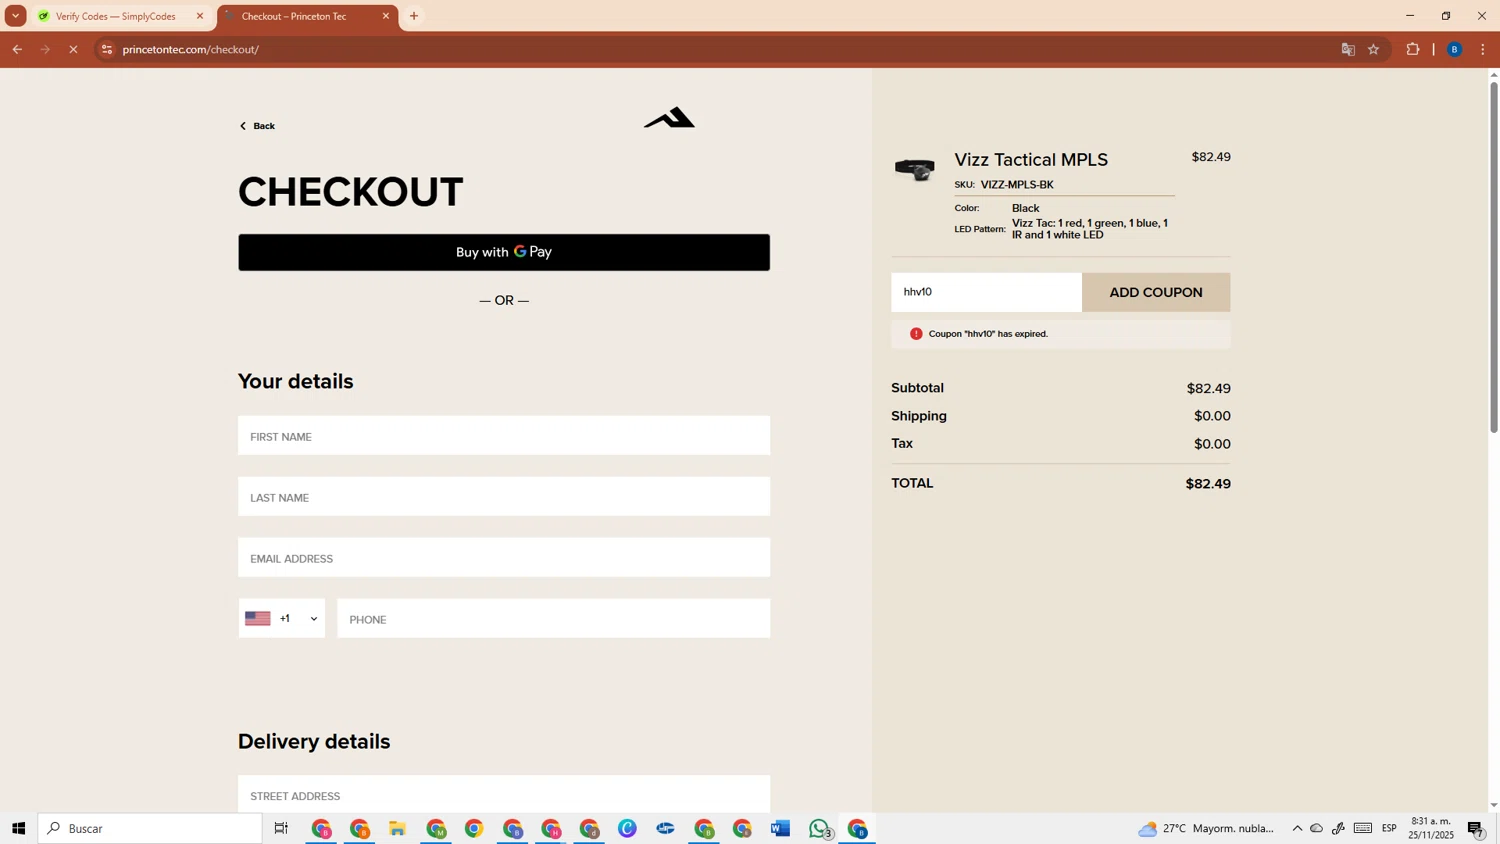
Task: Click Buy with Google Pay button
Action: [504, 252]
